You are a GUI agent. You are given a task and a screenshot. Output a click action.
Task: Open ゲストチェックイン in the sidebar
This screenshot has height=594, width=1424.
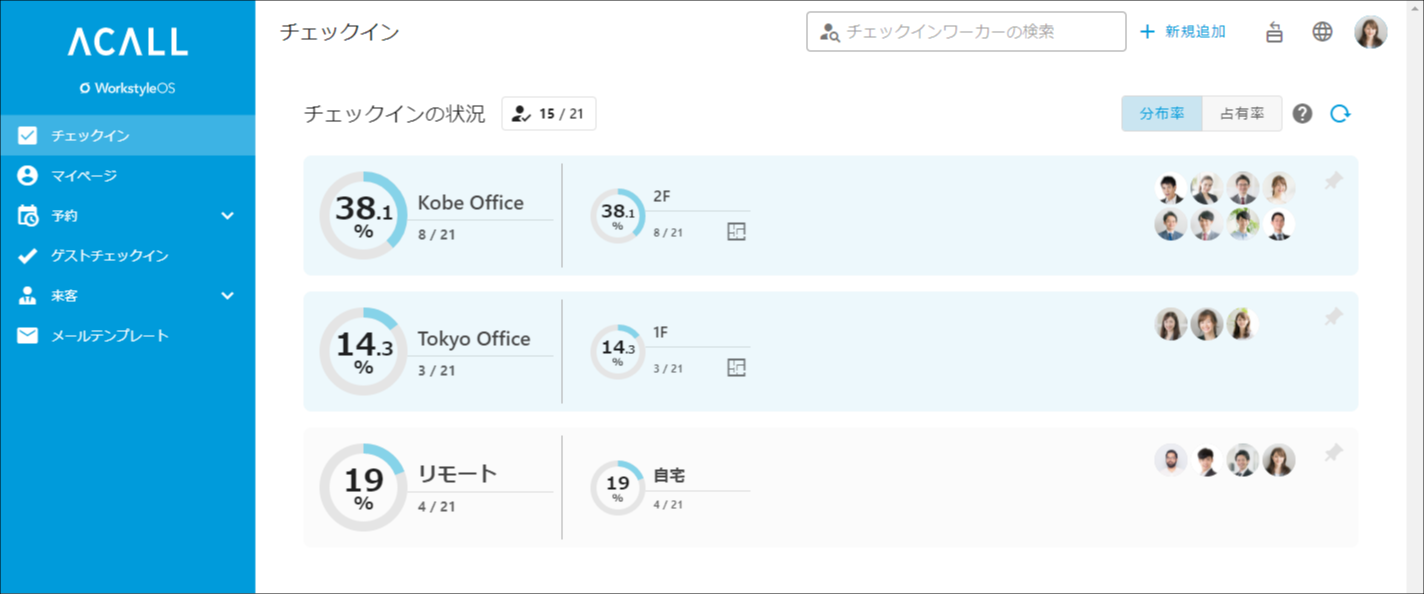110,256
